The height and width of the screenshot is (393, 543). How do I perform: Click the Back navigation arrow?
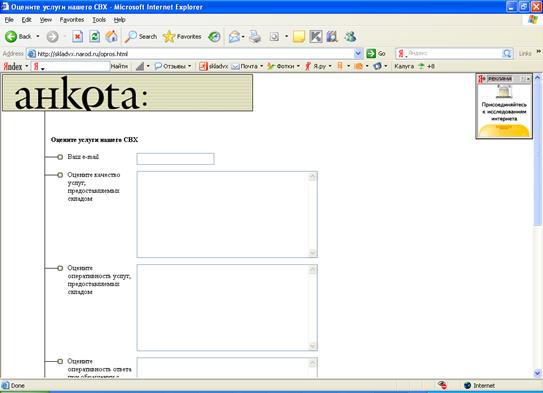pyautogui.click(x=11, y=36)
